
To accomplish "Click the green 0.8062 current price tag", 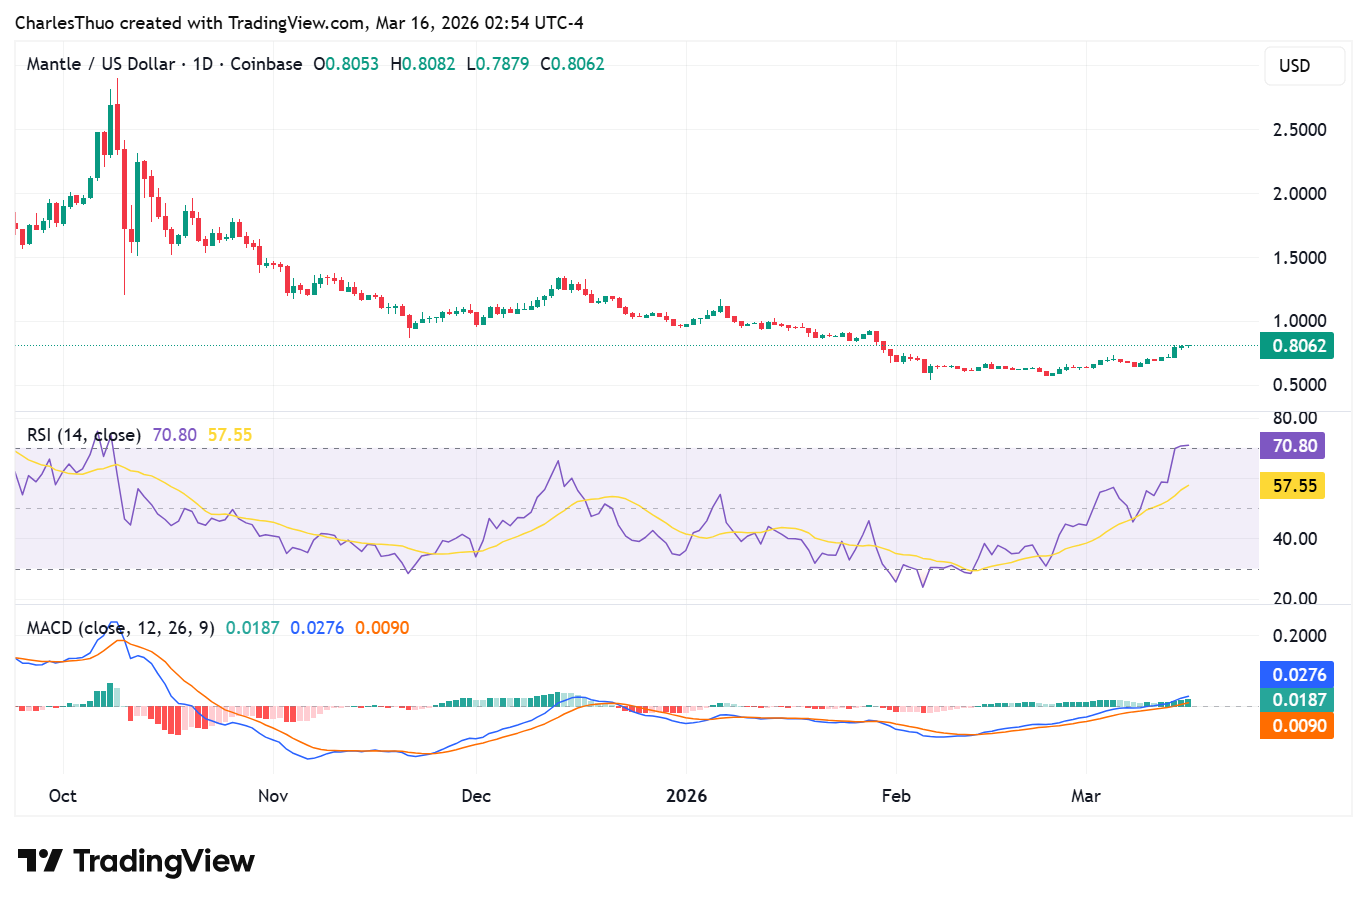I will point(1298,346).
